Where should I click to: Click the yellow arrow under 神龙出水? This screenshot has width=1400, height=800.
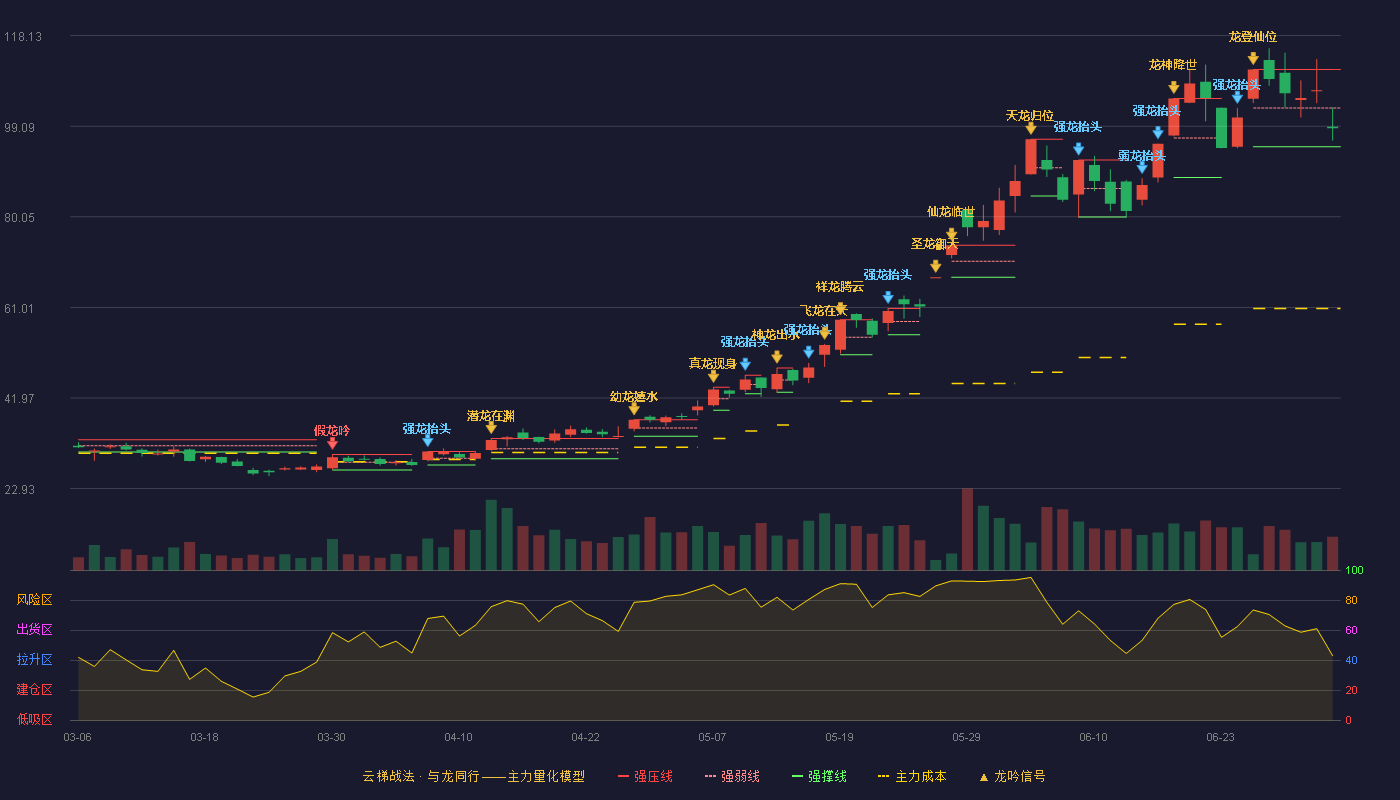(777, 357)
